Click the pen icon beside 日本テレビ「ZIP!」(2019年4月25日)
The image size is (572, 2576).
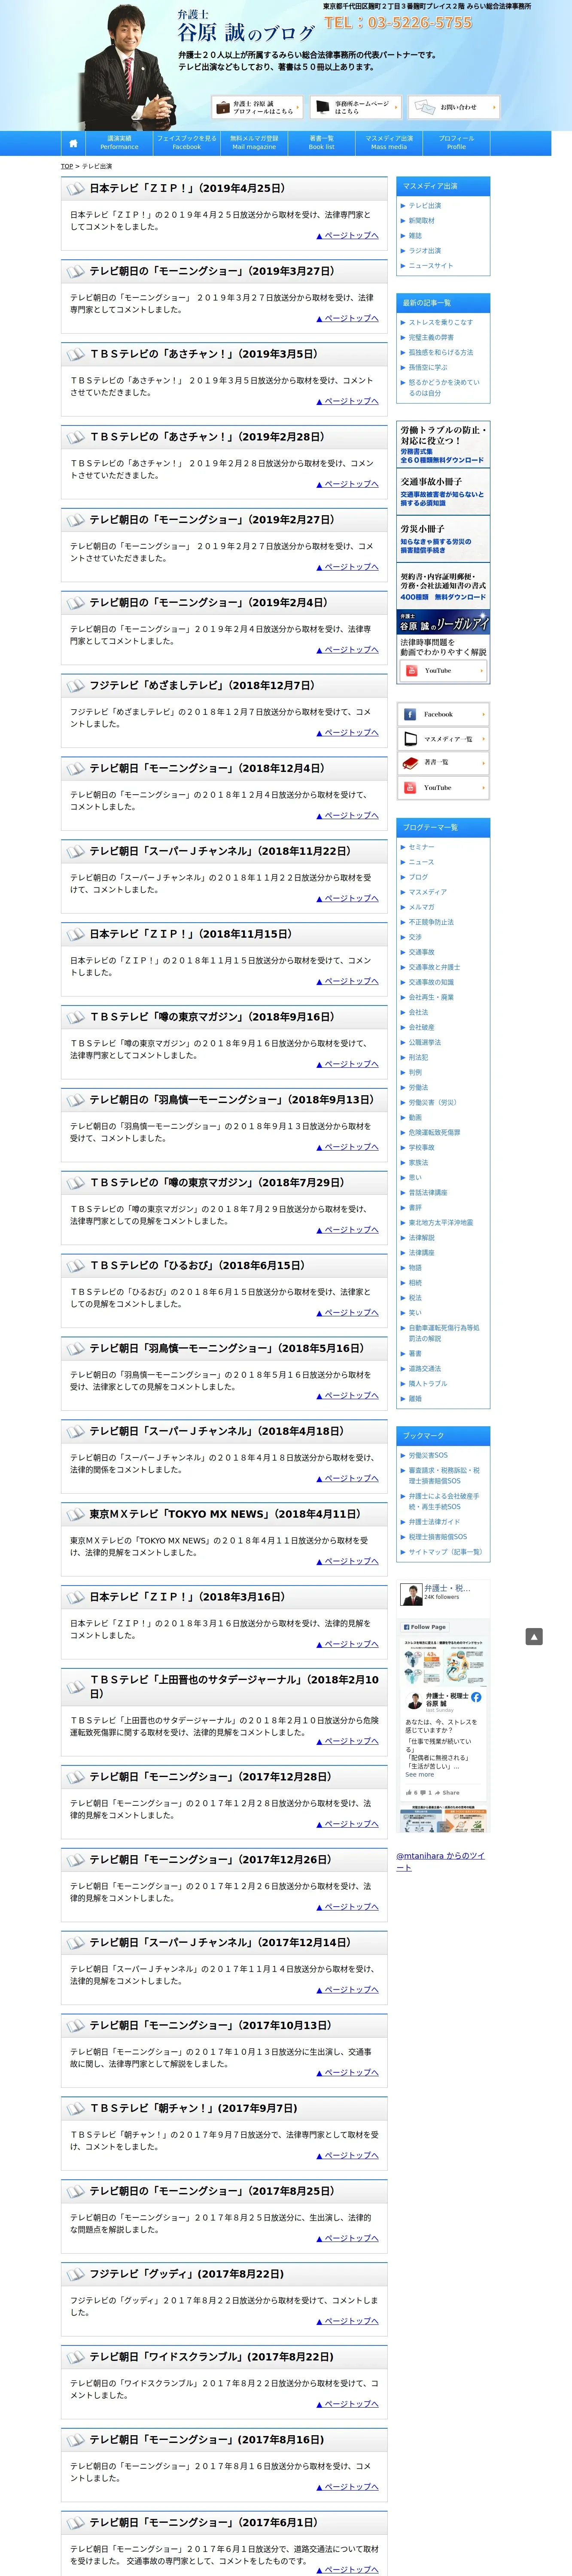[x=75, y=188]
